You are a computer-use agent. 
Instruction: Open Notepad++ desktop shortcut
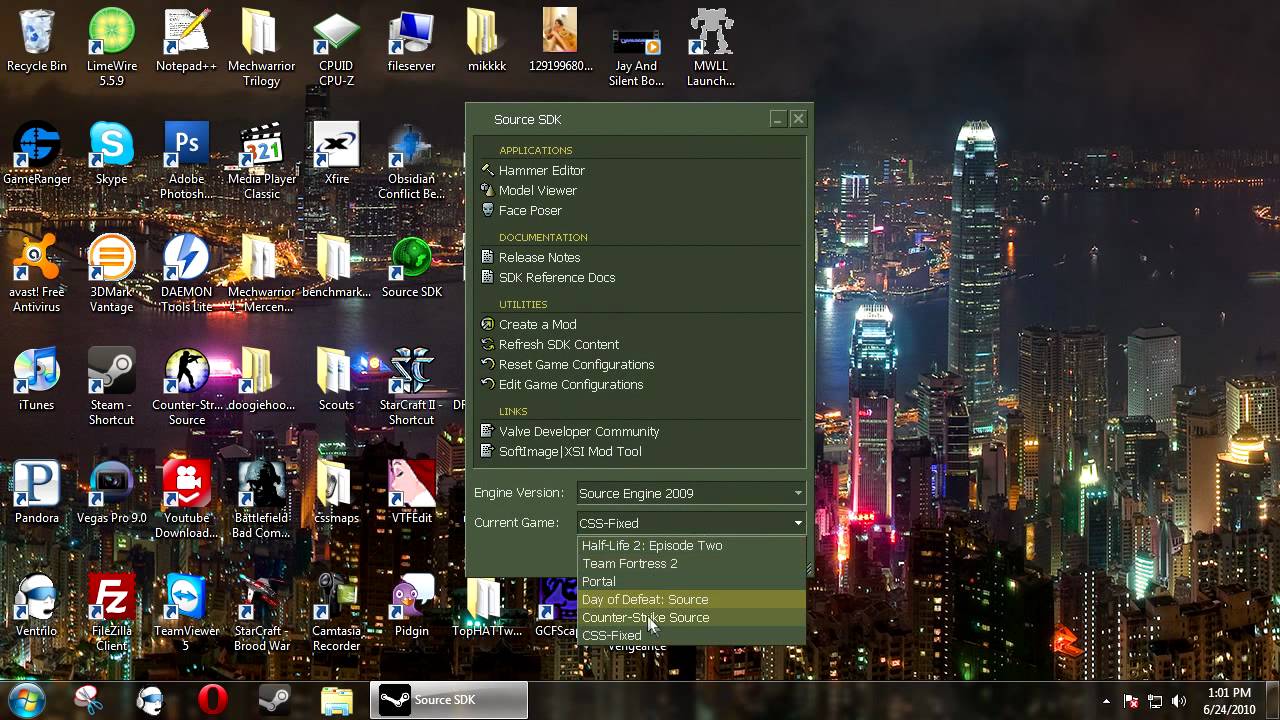(186, 41)
